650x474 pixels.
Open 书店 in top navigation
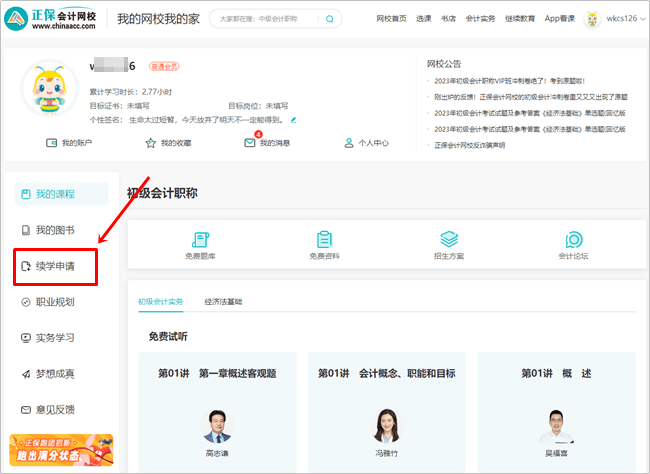point(448,19)
